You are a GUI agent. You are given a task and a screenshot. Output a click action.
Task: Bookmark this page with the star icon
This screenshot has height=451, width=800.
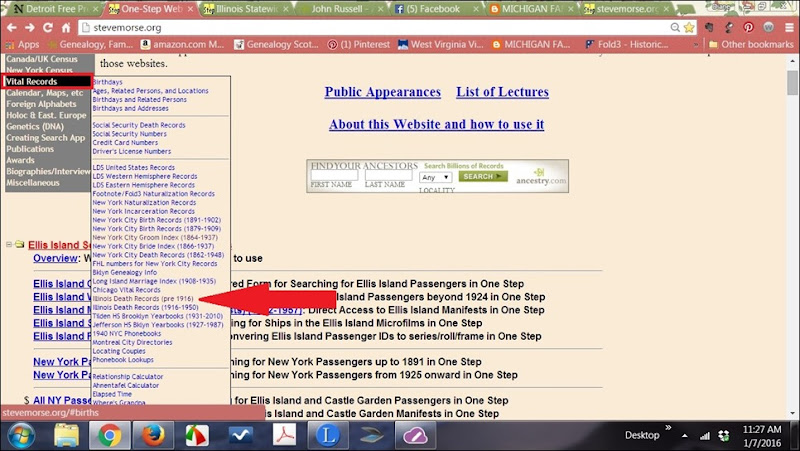pos(689,28)
